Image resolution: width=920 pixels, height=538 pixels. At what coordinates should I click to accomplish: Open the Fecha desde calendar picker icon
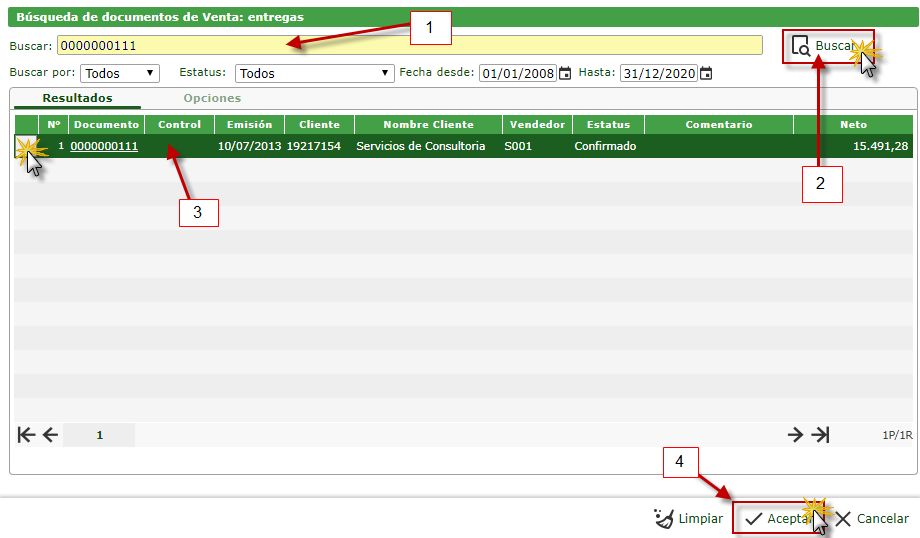pos(564,73)
